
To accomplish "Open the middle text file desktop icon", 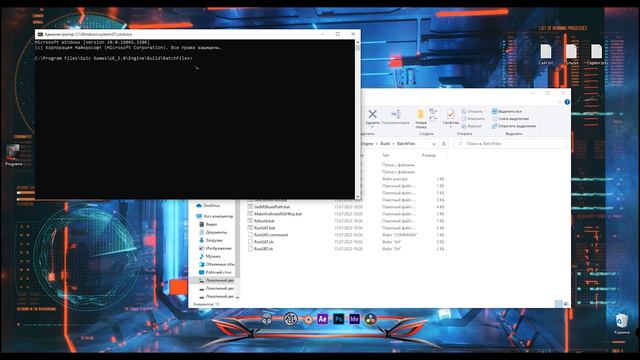I will click(x=571, y=54).
